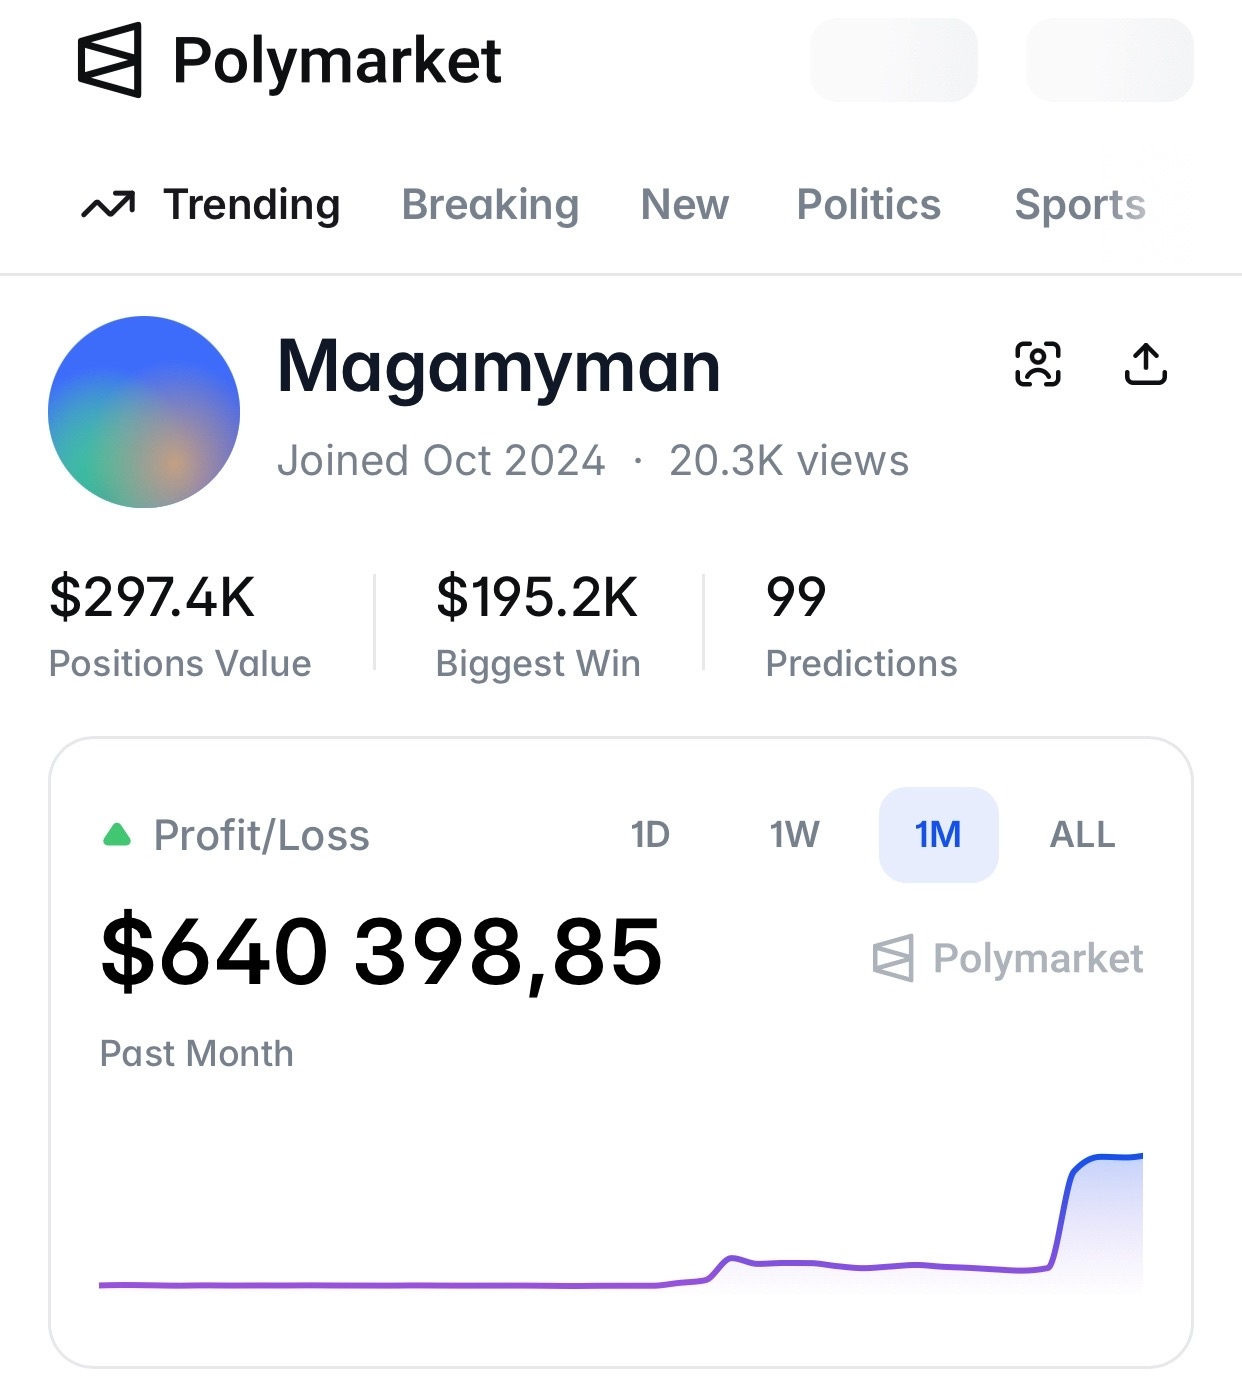This screenshot has height=1385, width=1242.
Task: Click the rightmost placeholder button in header
Action: 1110,60
